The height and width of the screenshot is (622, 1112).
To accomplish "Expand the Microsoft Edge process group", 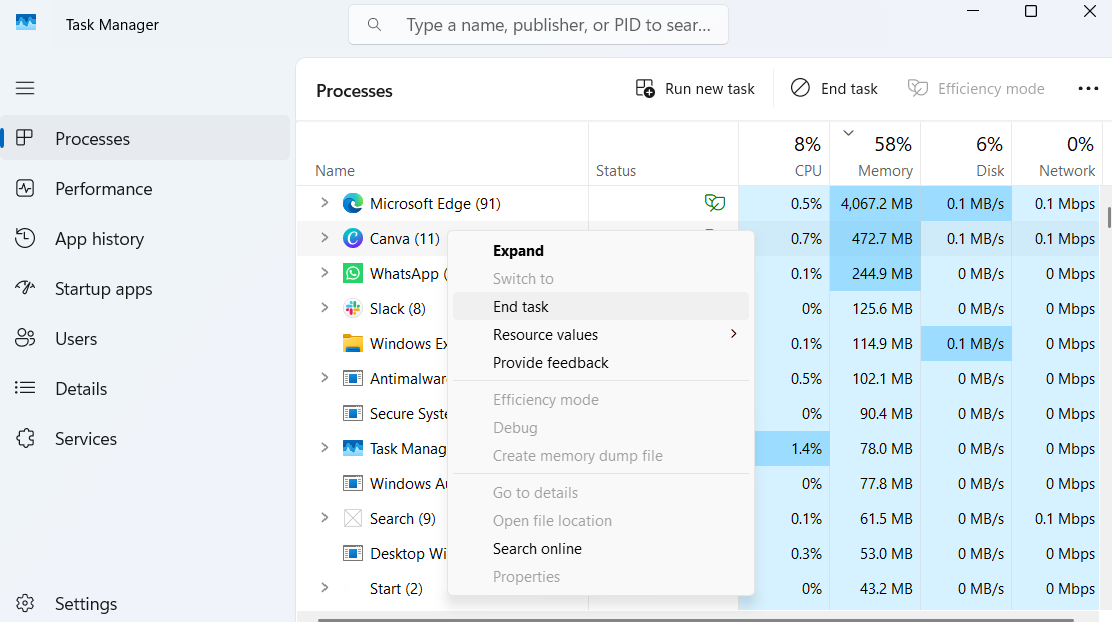I will pos(324,203).
